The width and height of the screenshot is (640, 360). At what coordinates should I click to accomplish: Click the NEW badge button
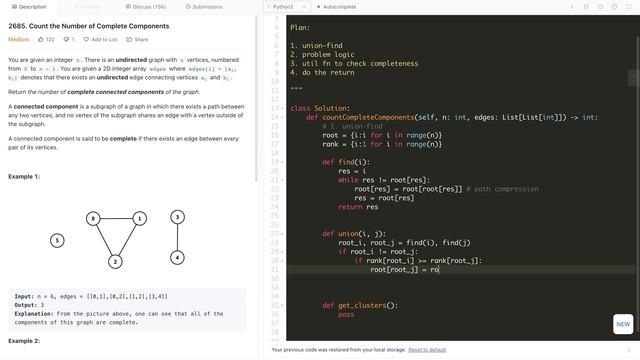click(x=623, y=324)
